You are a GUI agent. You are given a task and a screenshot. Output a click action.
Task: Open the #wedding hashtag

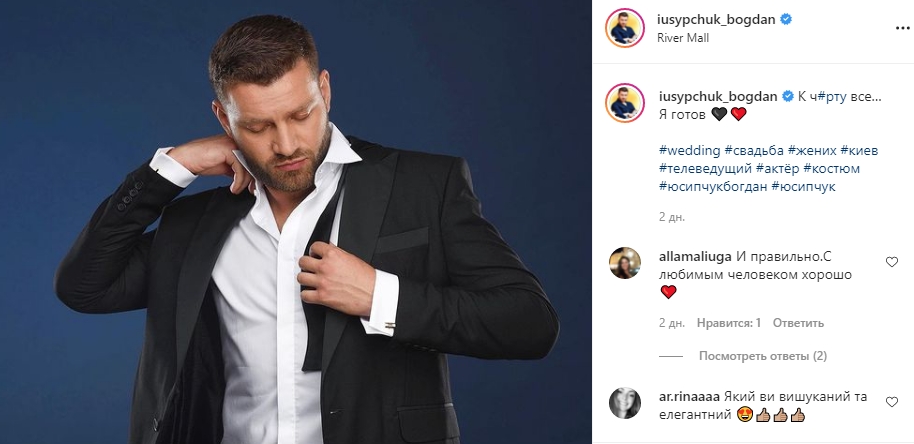[x=687, y=150]
